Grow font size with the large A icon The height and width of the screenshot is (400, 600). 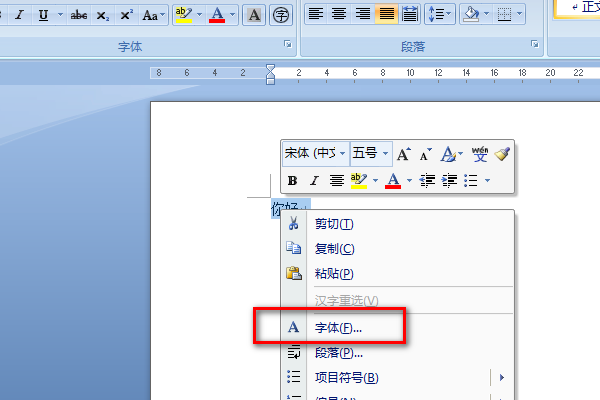pos(403,154)
